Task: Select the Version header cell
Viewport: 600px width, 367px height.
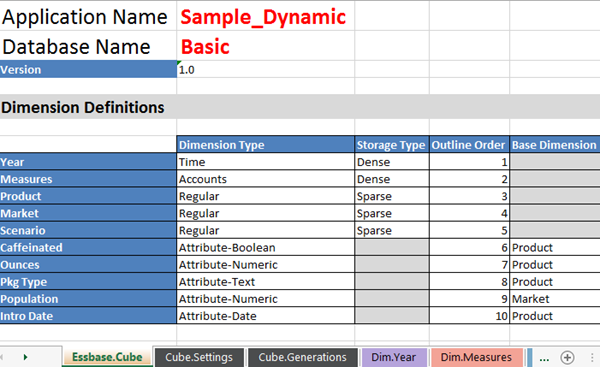Action: click(x=88, y=70)
